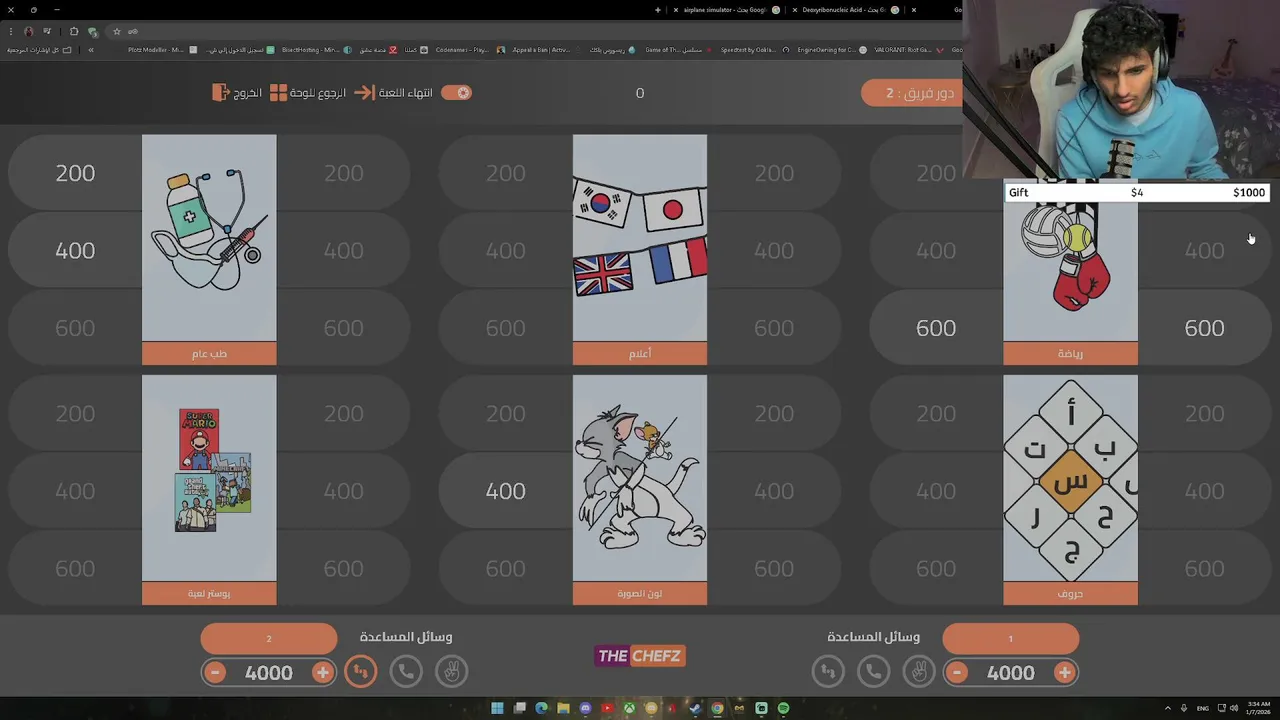
Task: Open the Codenames - Play bookmark
Action: point(468,50)
